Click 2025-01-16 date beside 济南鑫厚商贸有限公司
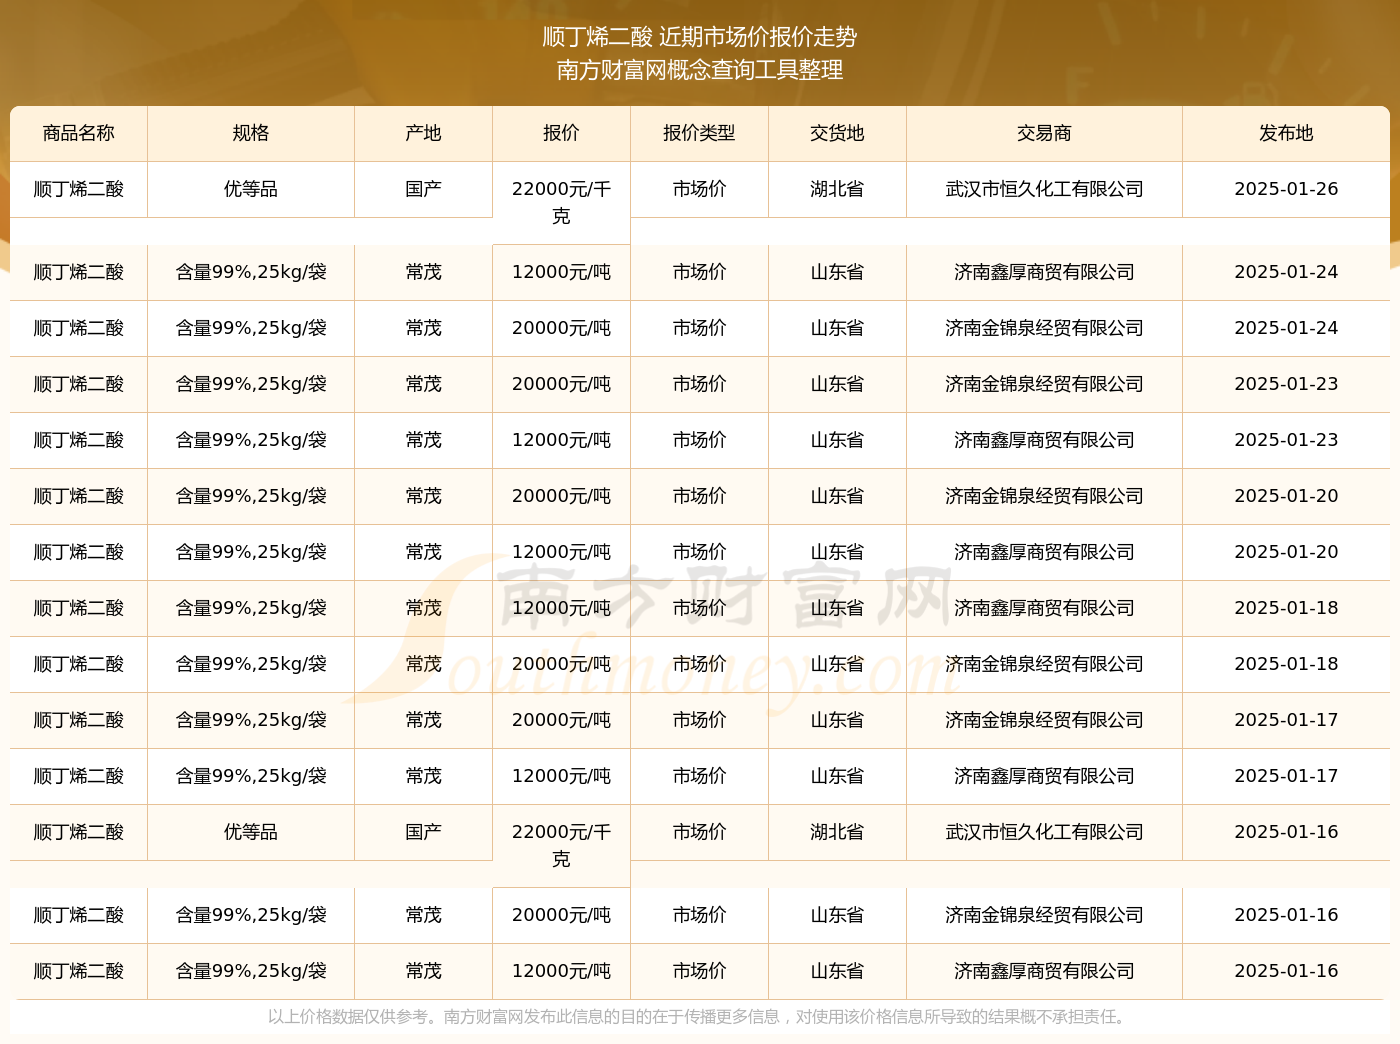 [1286, 971]
